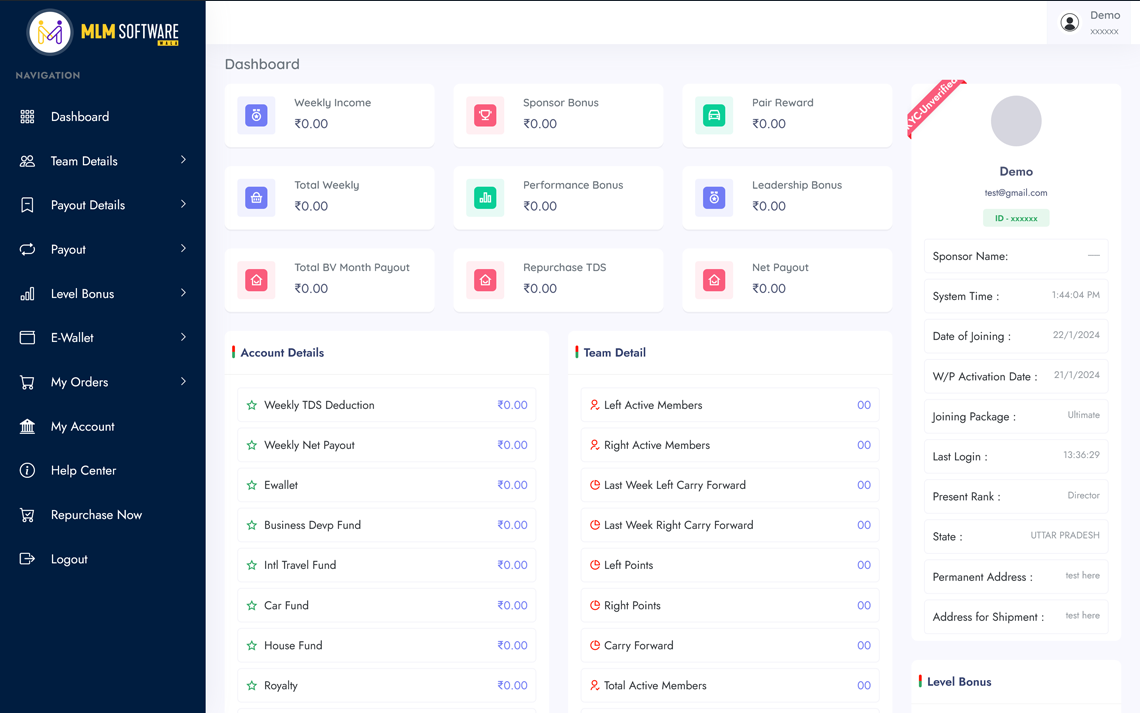
Task: Open the user account icon in header
Action: coord(1069,22)
